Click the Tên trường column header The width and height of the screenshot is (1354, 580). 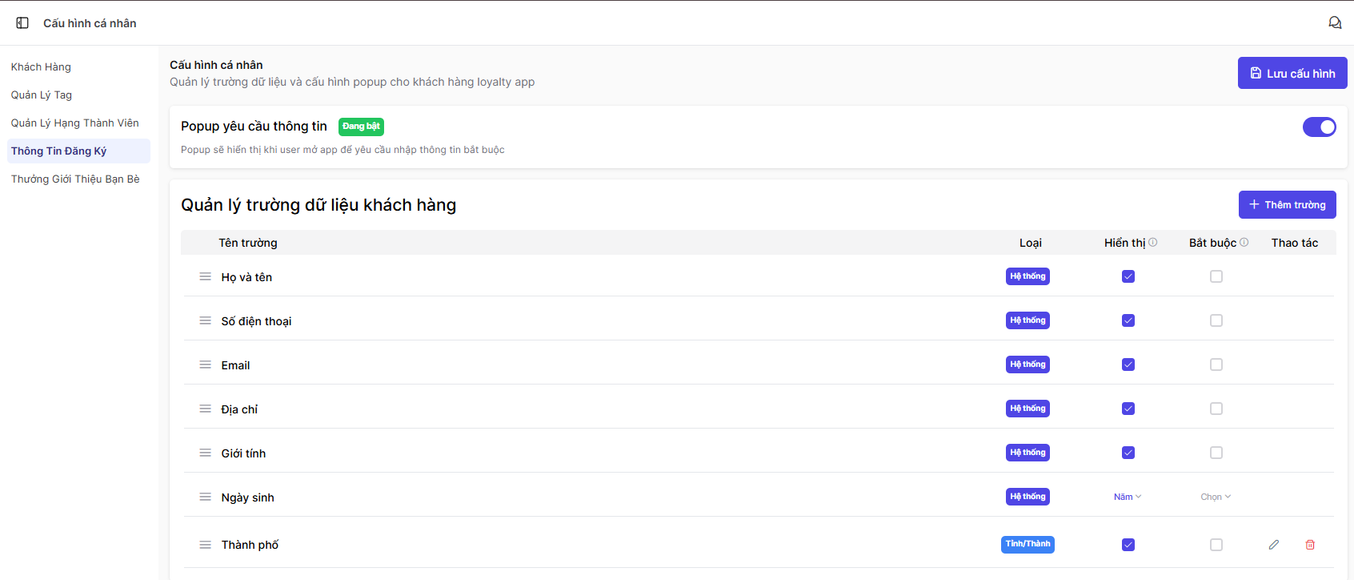pos(248,243)
